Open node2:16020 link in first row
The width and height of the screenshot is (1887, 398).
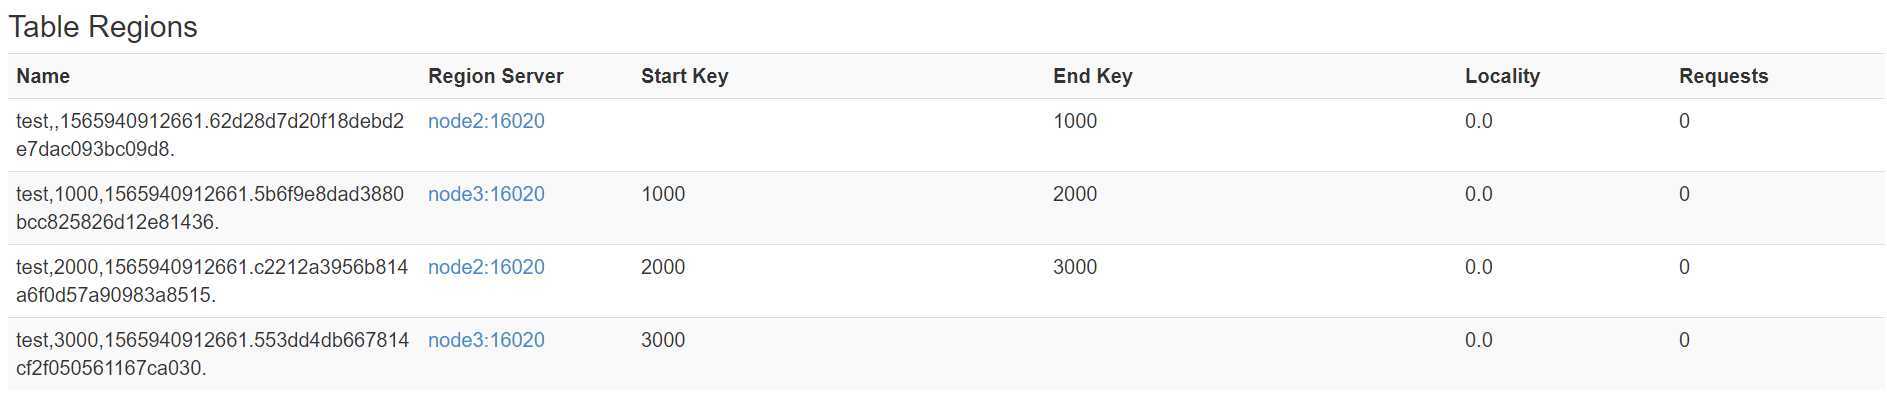[486, 121]
